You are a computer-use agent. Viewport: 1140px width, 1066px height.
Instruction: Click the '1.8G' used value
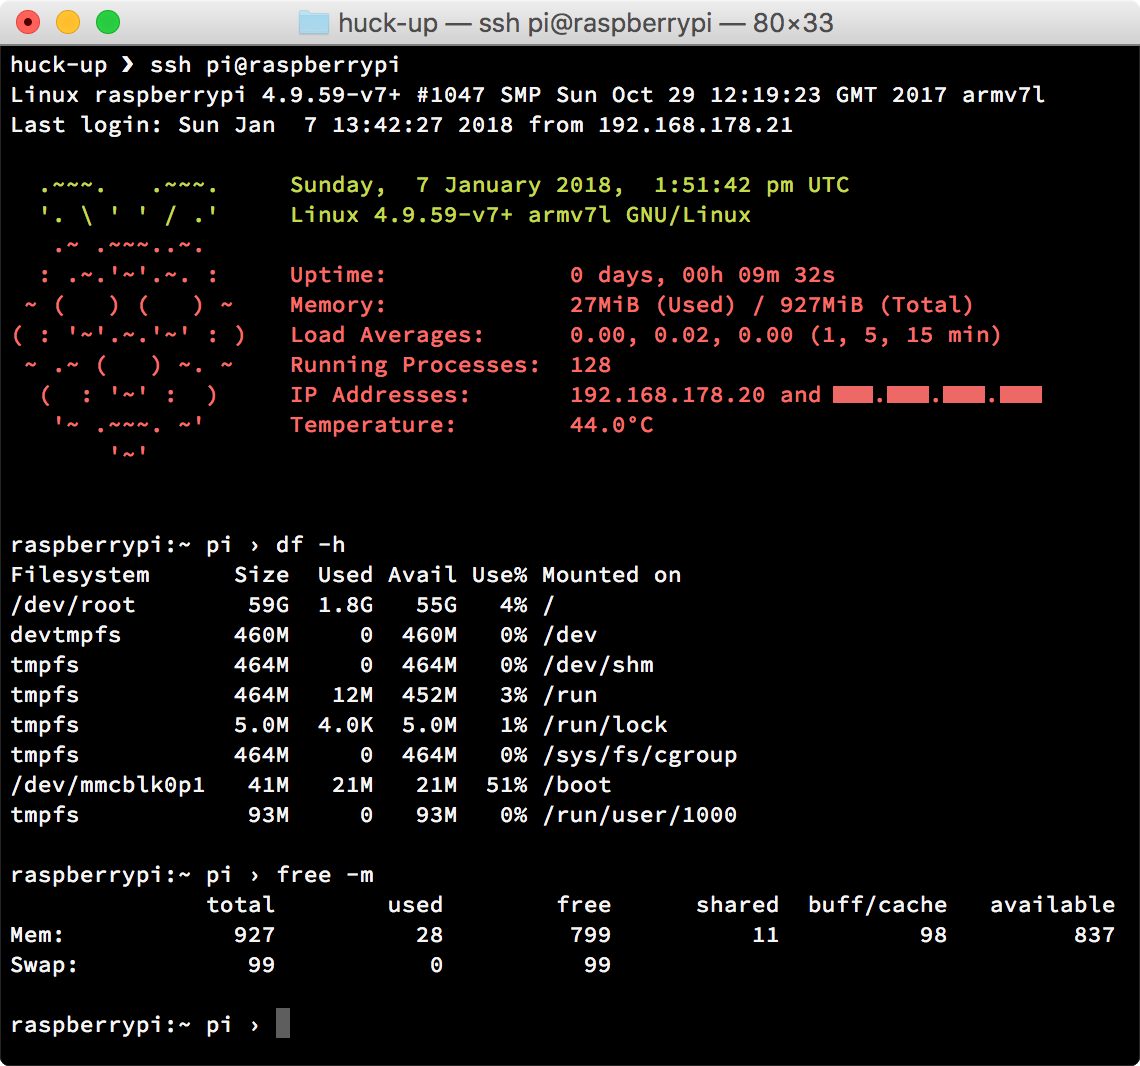345,605
